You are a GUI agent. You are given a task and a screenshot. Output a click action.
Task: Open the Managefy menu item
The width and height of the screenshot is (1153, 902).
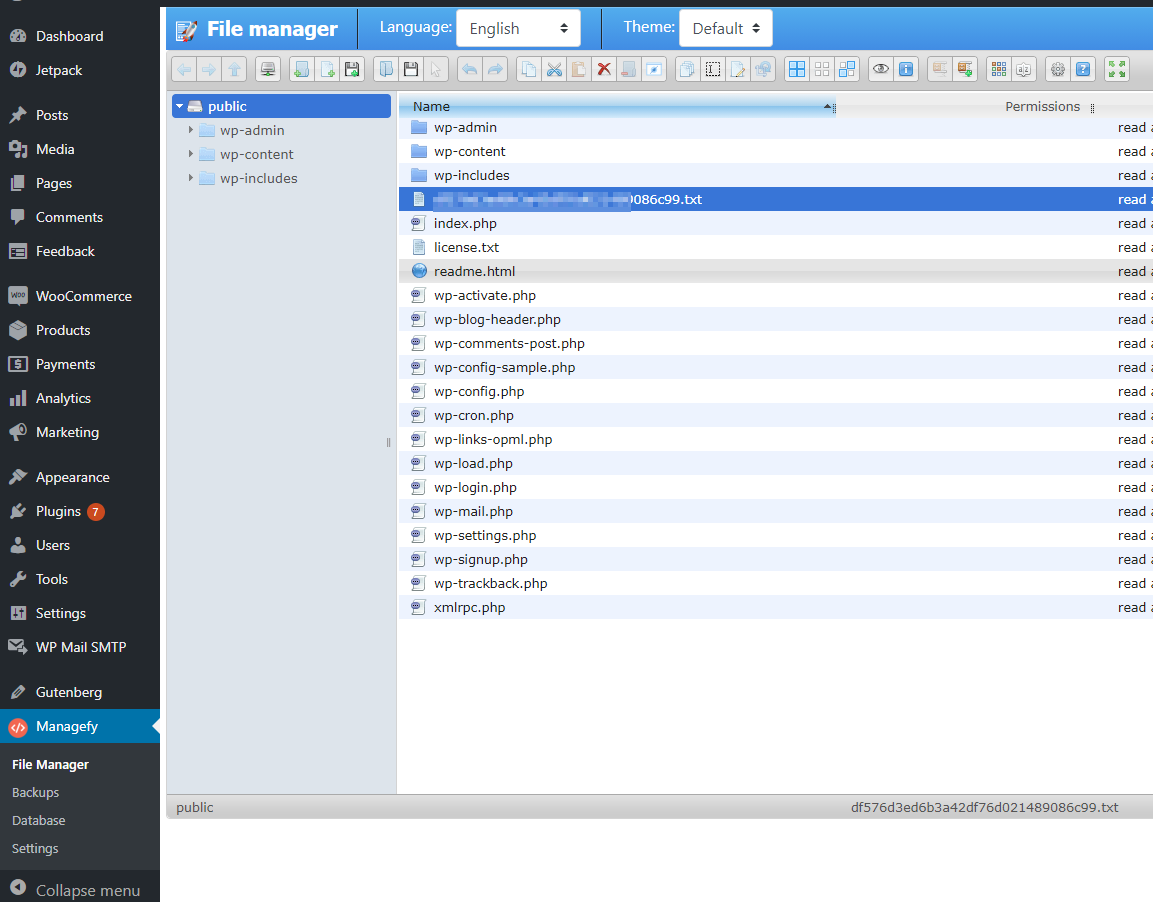(79, 726)
